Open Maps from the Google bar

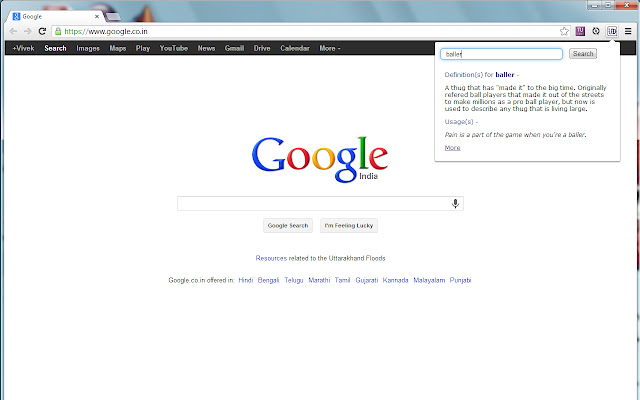pyautogui.click(x=118, y=48)
